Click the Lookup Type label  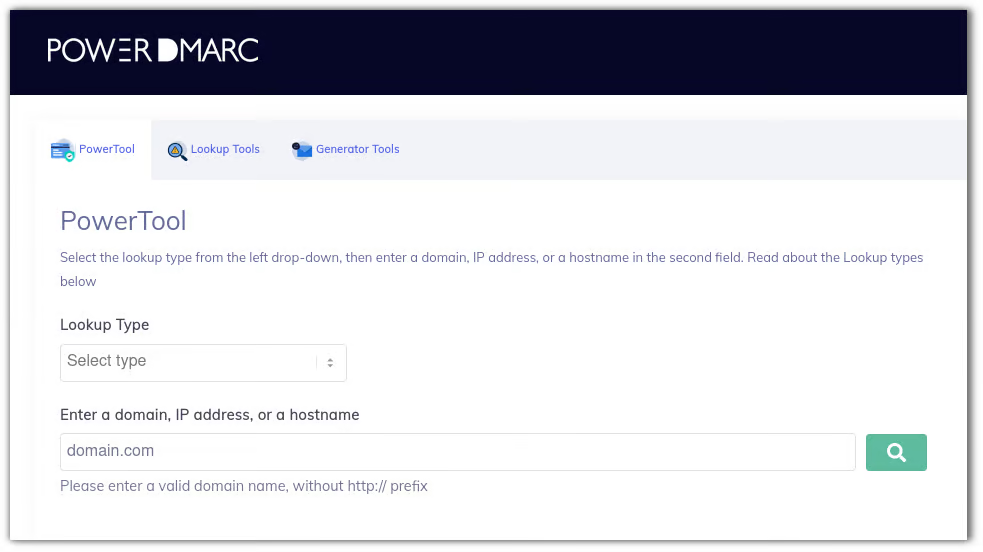(x=105, y=325)
